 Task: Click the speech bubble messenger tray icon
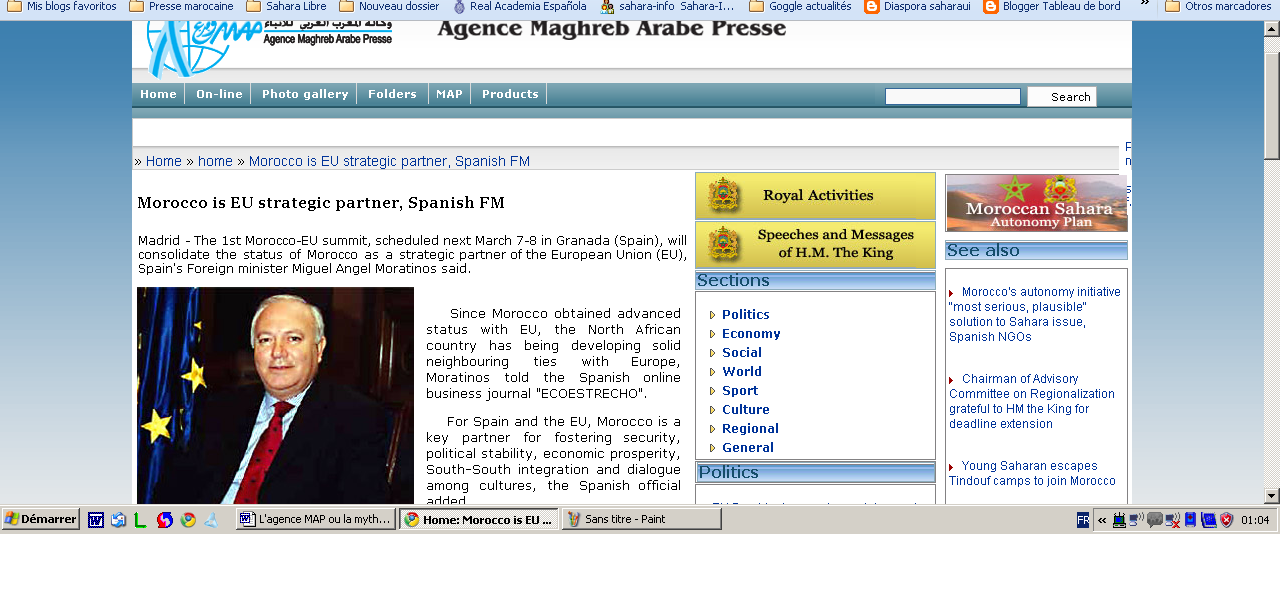click(x=1155, y=520)
